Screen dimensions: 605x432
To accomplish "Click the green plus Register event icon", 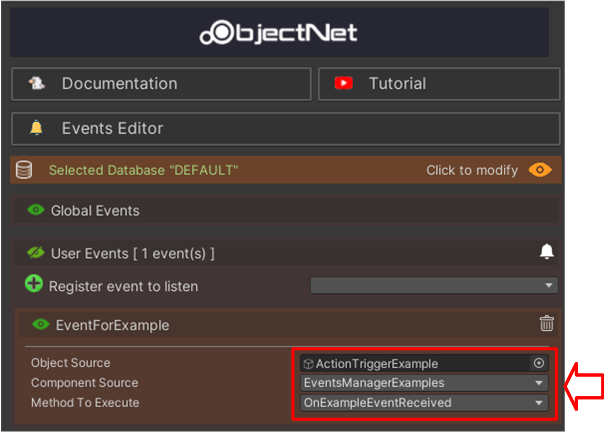I will click(x=34, y=285).
